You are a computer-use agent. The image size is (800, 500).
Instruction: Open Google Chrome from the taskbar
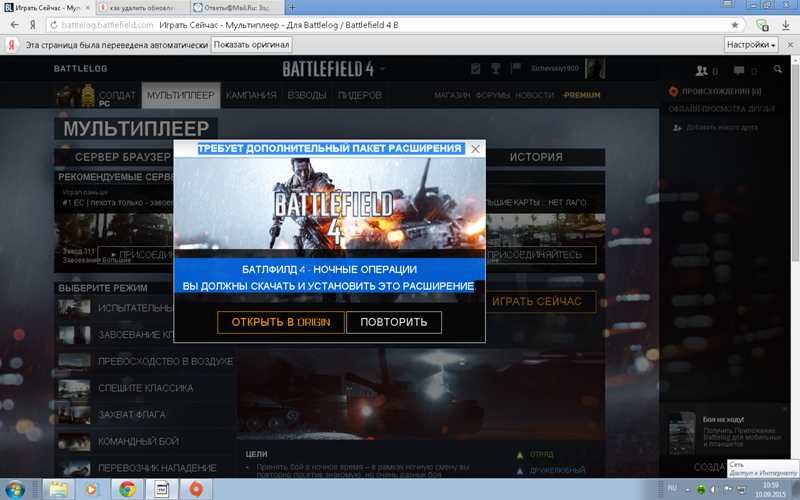[x=127, y=490]
